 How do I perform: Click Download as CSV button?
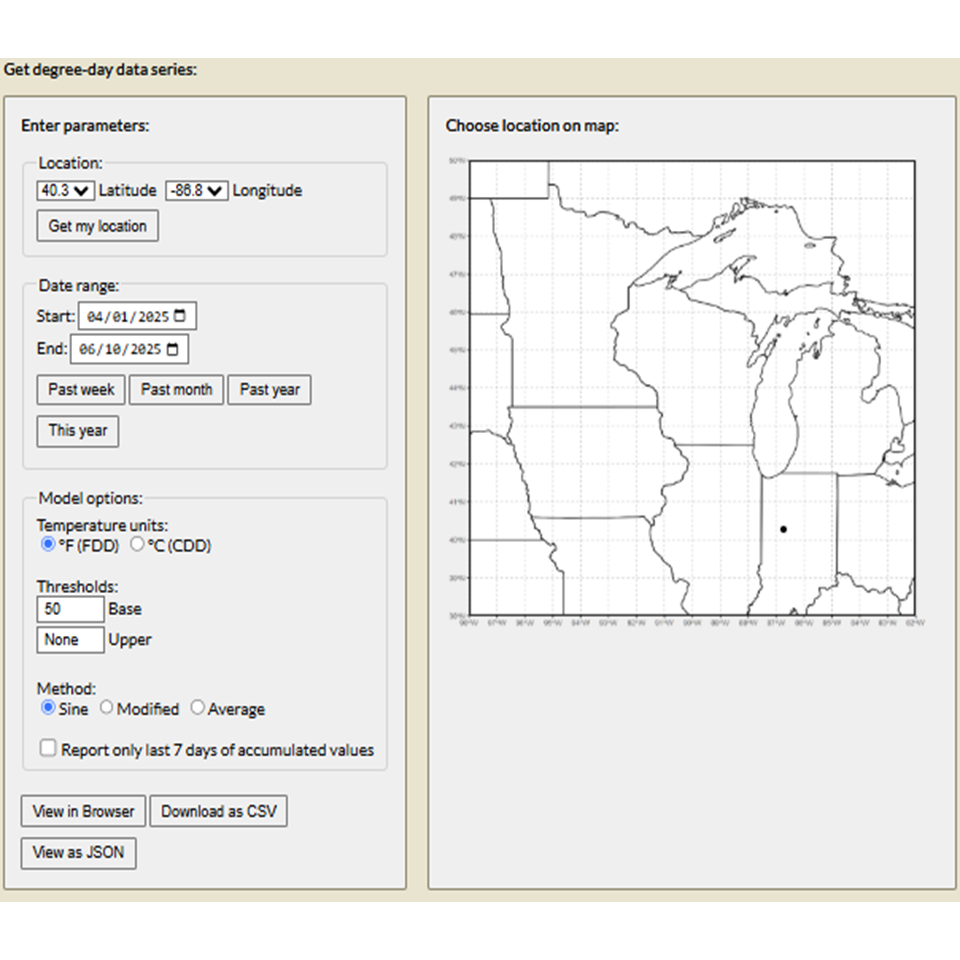pos(219,811)
